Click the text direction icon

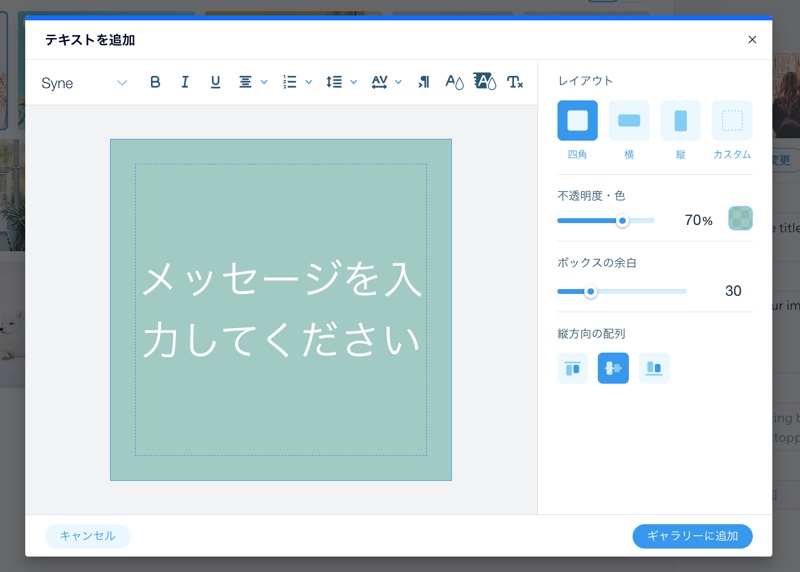pyautogui.click(x=424, y=83)
